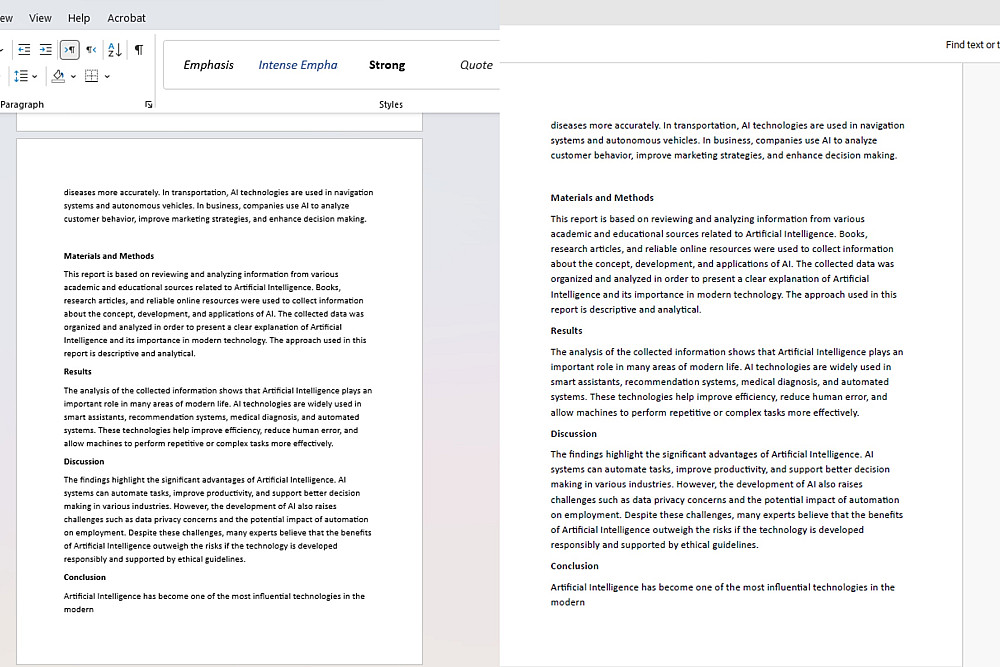Apply the Strong style
The image size is (1000, 667).
[387, 65]
